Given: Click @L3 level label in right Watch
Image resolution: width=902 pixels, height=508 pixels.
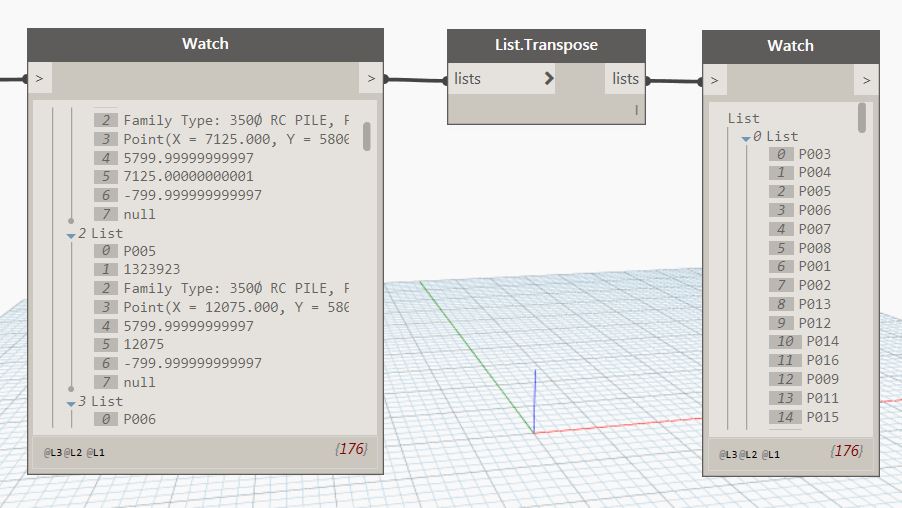Looking at the screenshot, I should point(728,454).
